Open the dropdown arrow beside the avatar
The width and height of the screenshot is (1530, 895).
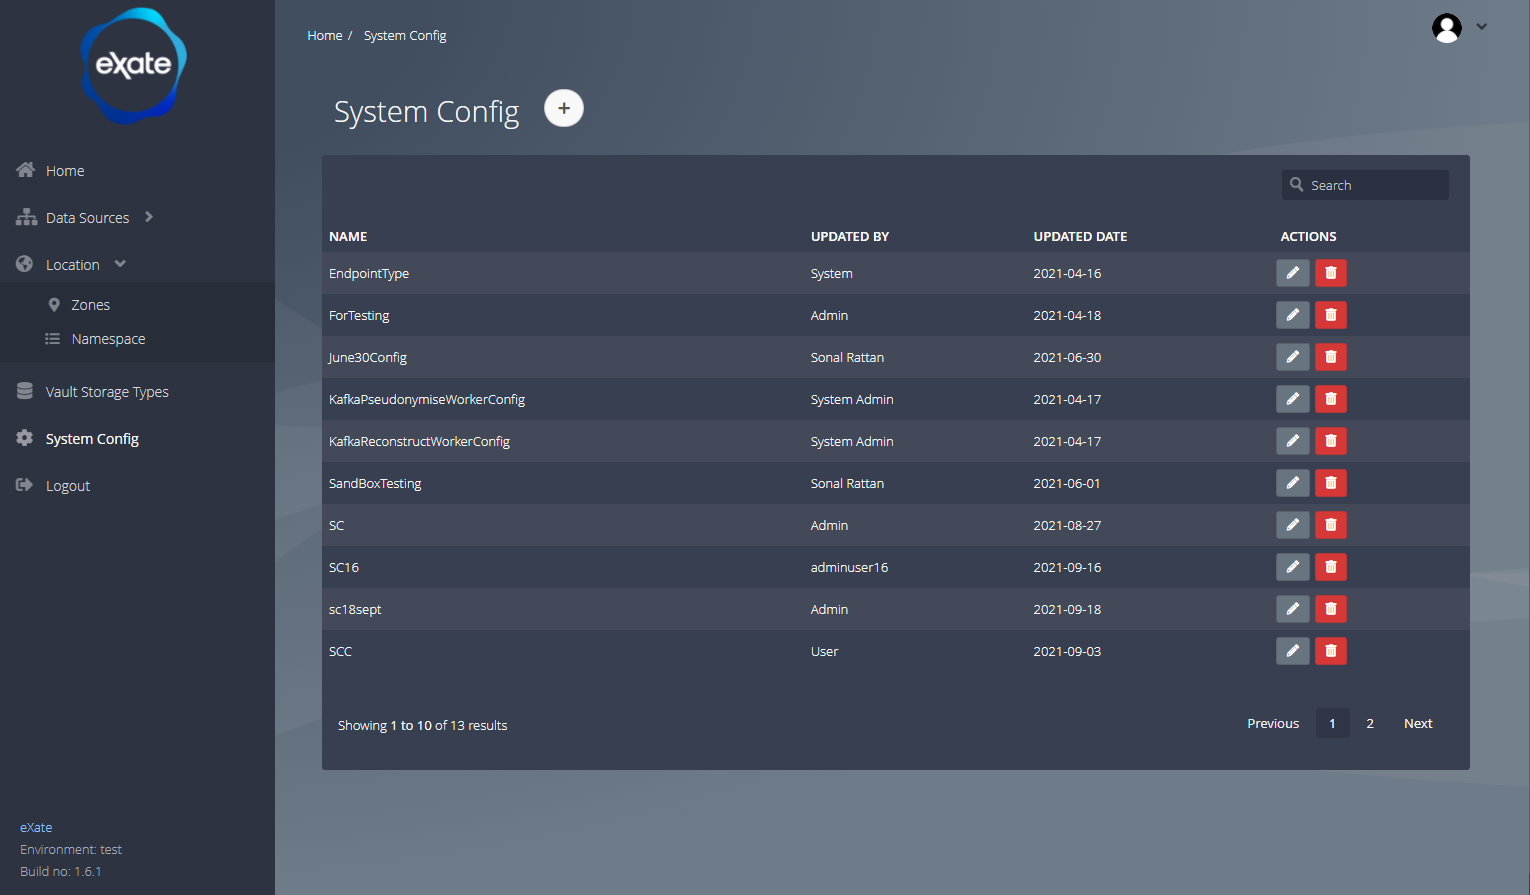tap(1482, 27)
